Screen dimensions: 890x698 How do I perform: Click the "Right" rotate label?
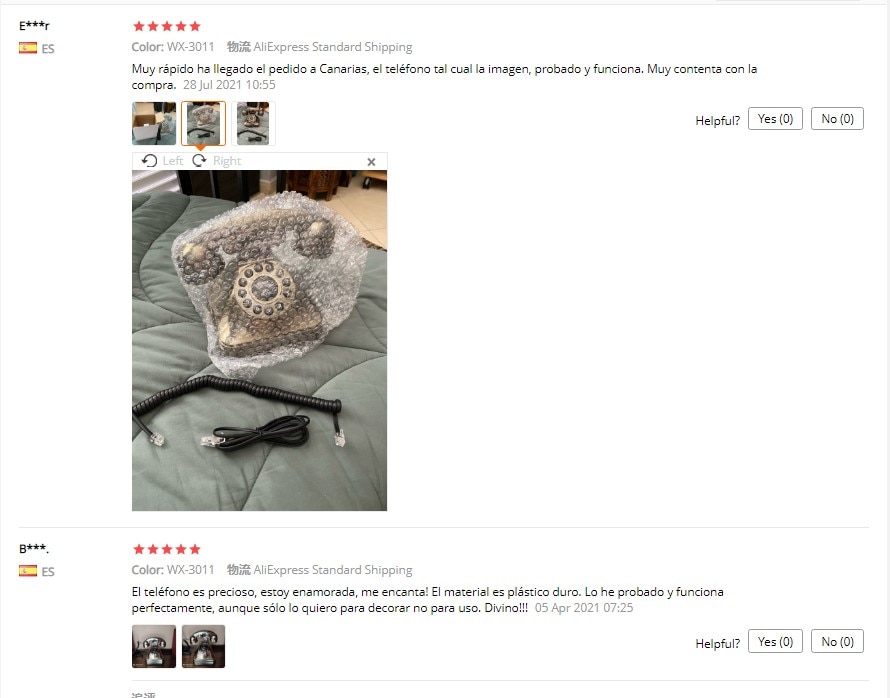(227, 161)
